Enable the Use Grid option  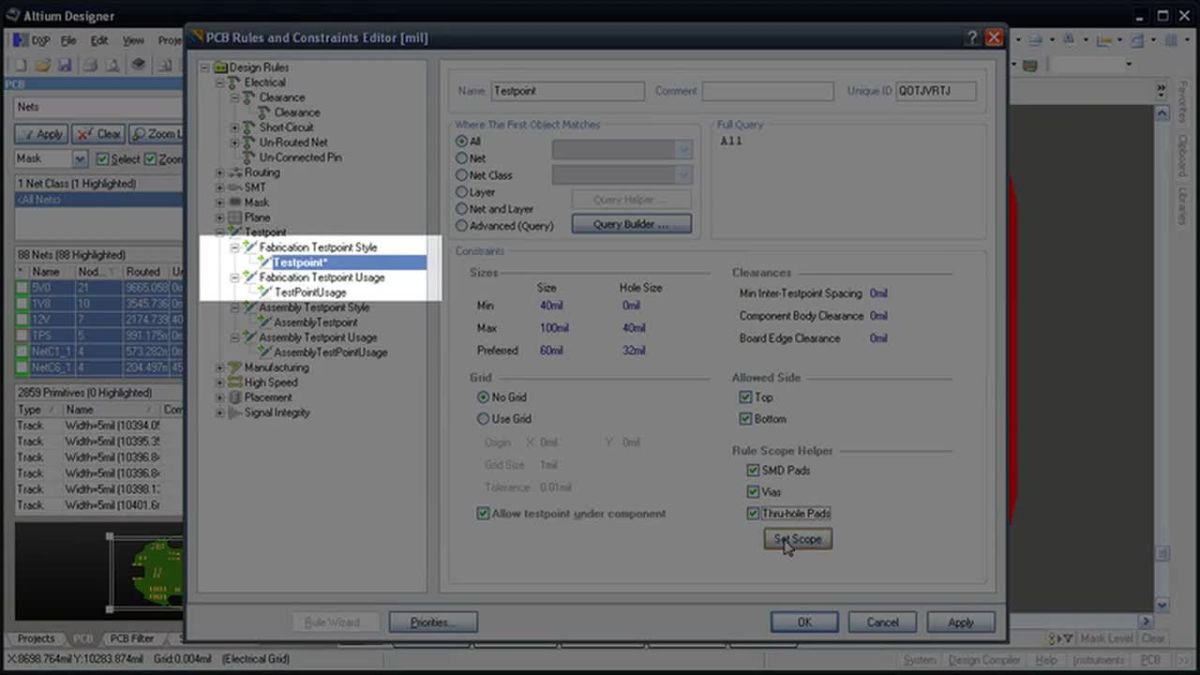pyautogui.click(x=481, y=419)
